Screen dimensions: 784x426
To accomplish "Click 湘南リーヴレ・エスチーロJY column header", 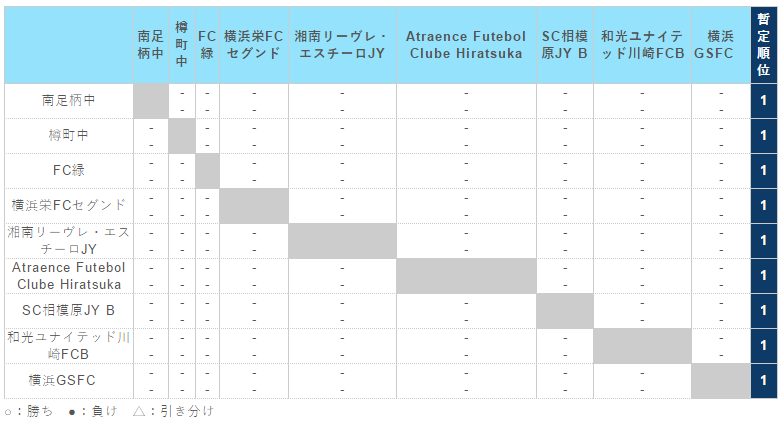I will pyautogui.click(x=342, y=45).
